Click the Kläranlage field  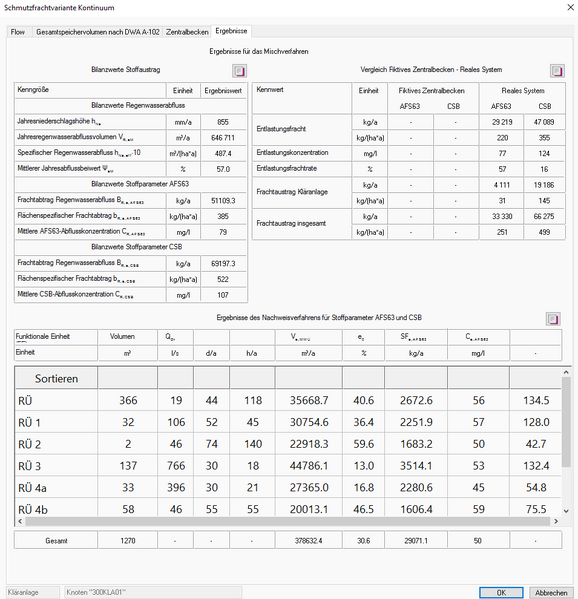(33, 593)
